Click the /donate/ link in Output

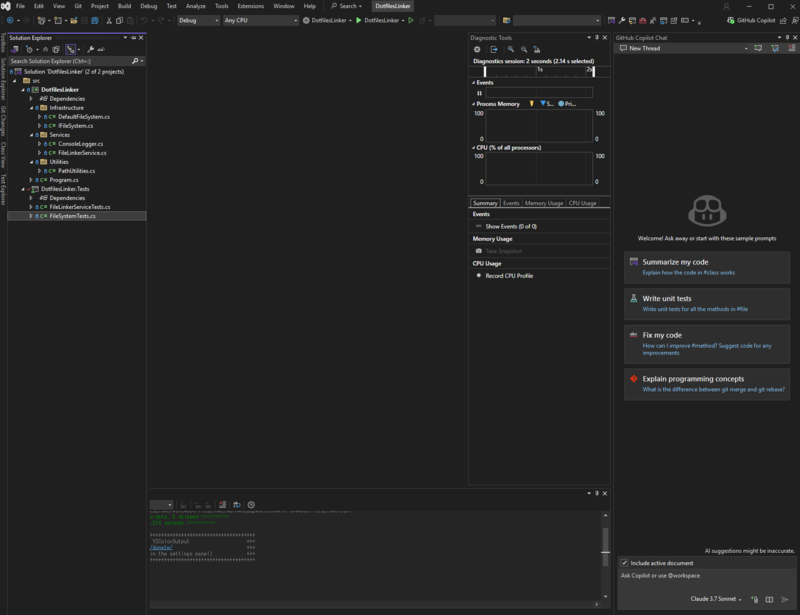(x=161, y=548)
